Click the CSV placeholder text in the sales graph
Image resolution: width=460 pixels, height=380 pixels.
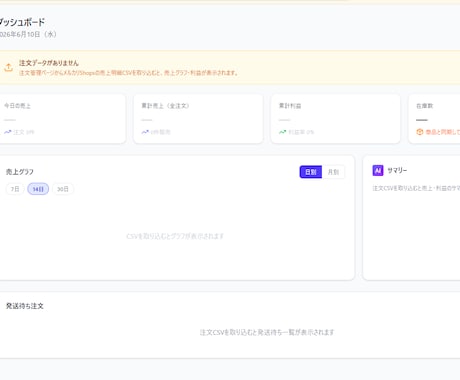tap(175, 236)
